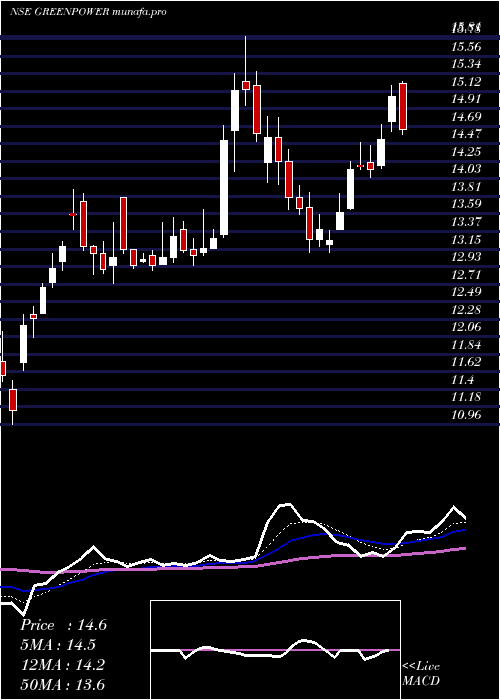Click the 12.49 price axis label

click(466, 292)
